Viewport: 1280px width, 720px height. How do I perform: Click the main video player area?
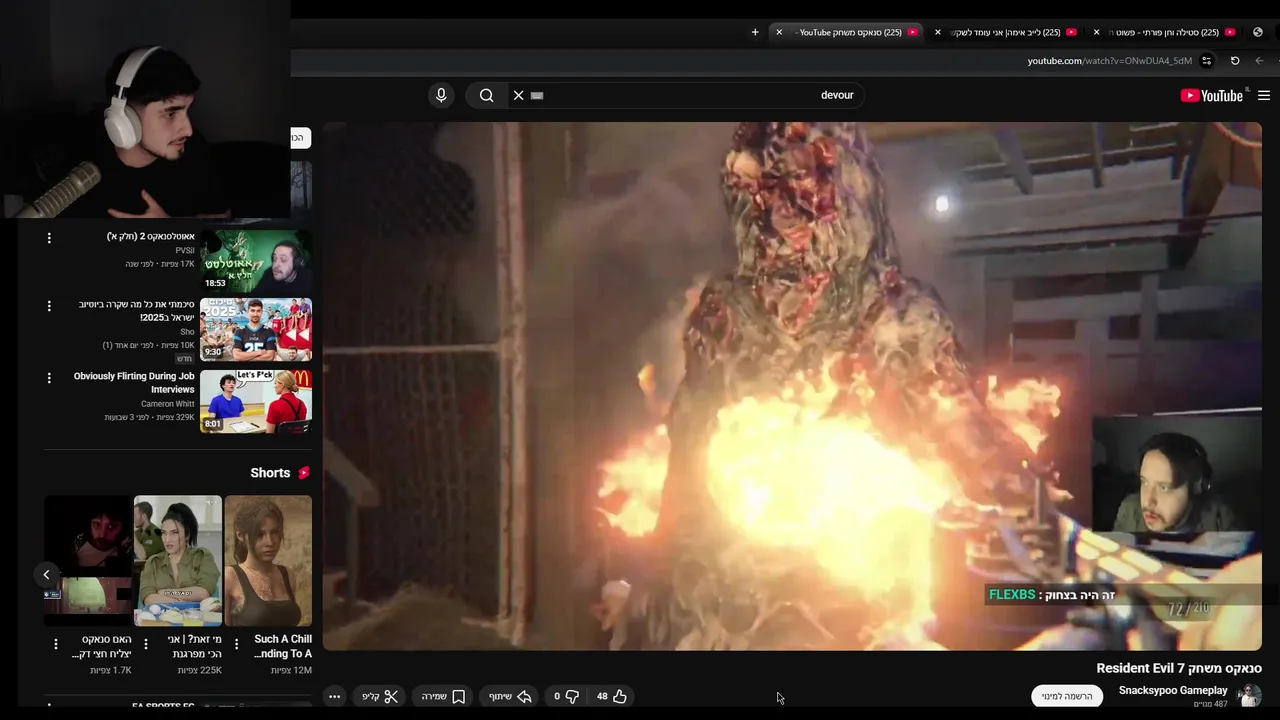pos(792,386)
